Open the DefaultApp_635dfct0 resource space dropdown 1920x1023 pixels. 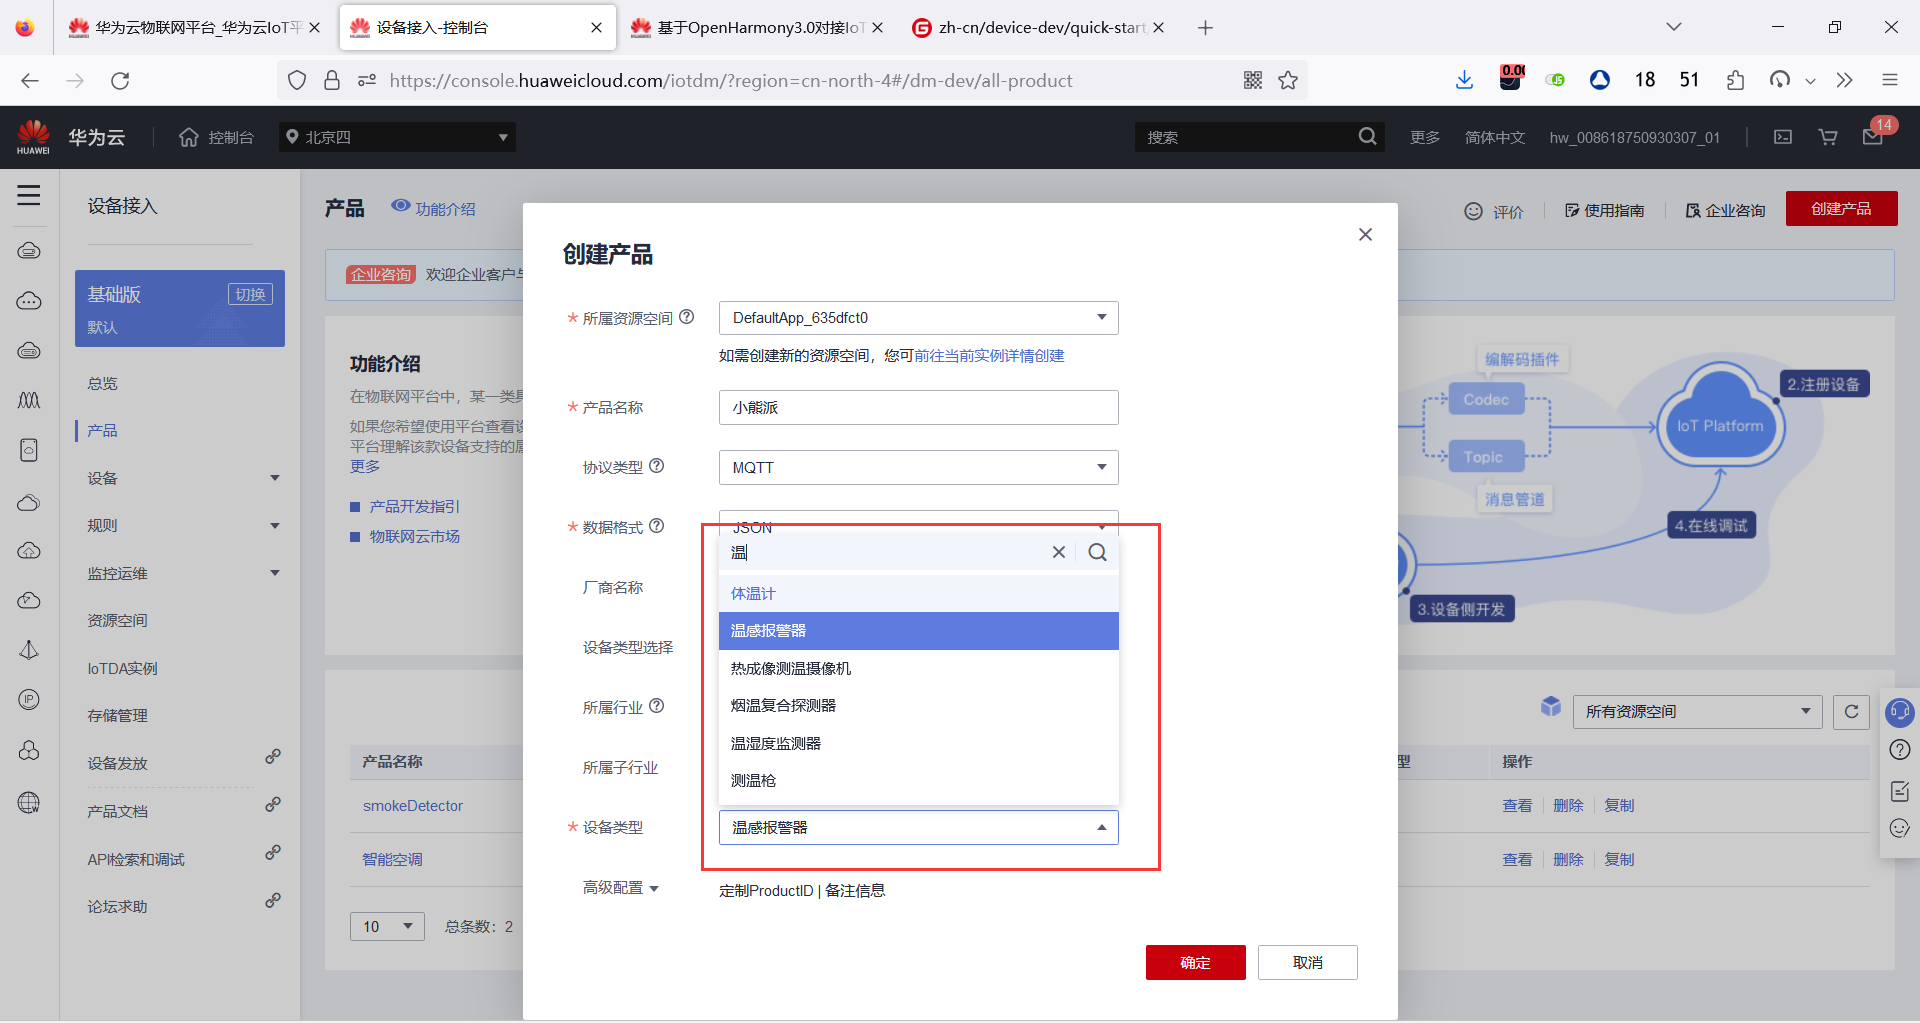coord(917,317)
